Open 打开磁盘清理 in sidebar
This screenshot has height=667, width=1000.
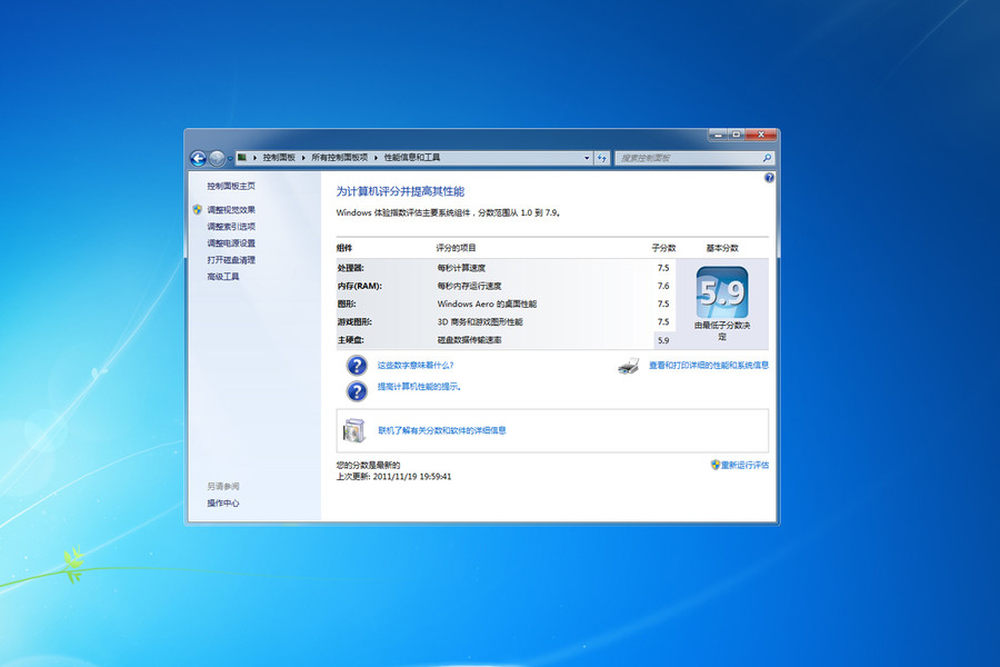[231, 260]
